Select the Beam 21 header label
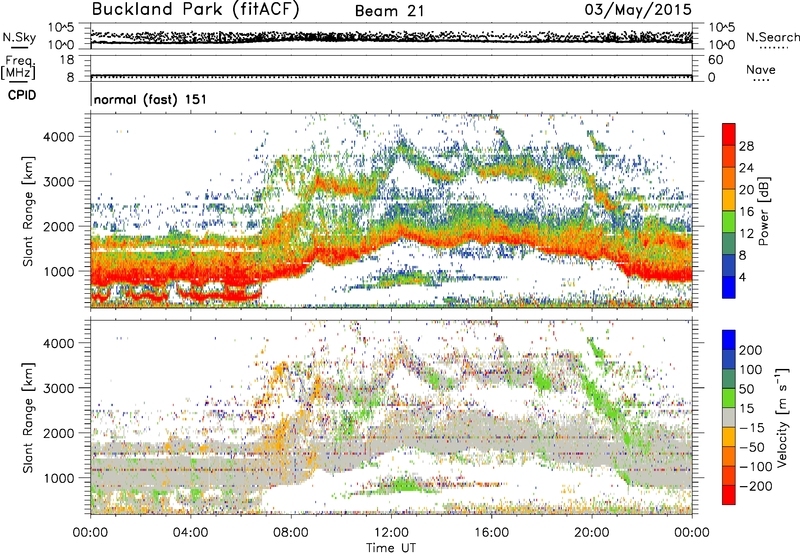The image size is (800, 554). 389,11
